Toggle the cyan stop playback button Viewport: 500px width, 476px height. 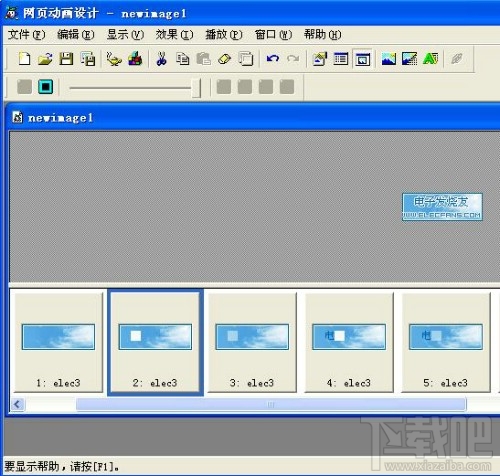(46, 87)
